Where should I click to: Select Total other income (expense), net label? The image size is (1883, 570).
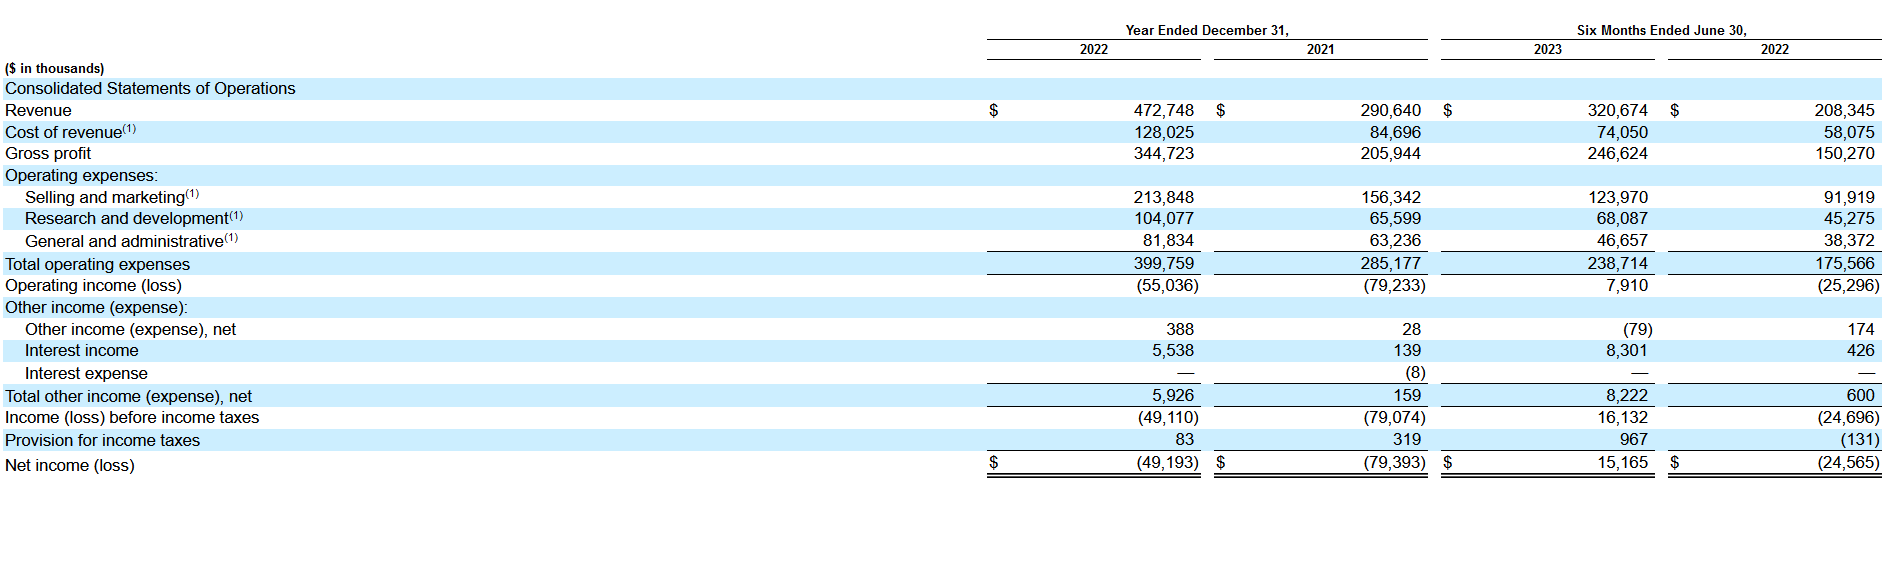pos(128,396)
